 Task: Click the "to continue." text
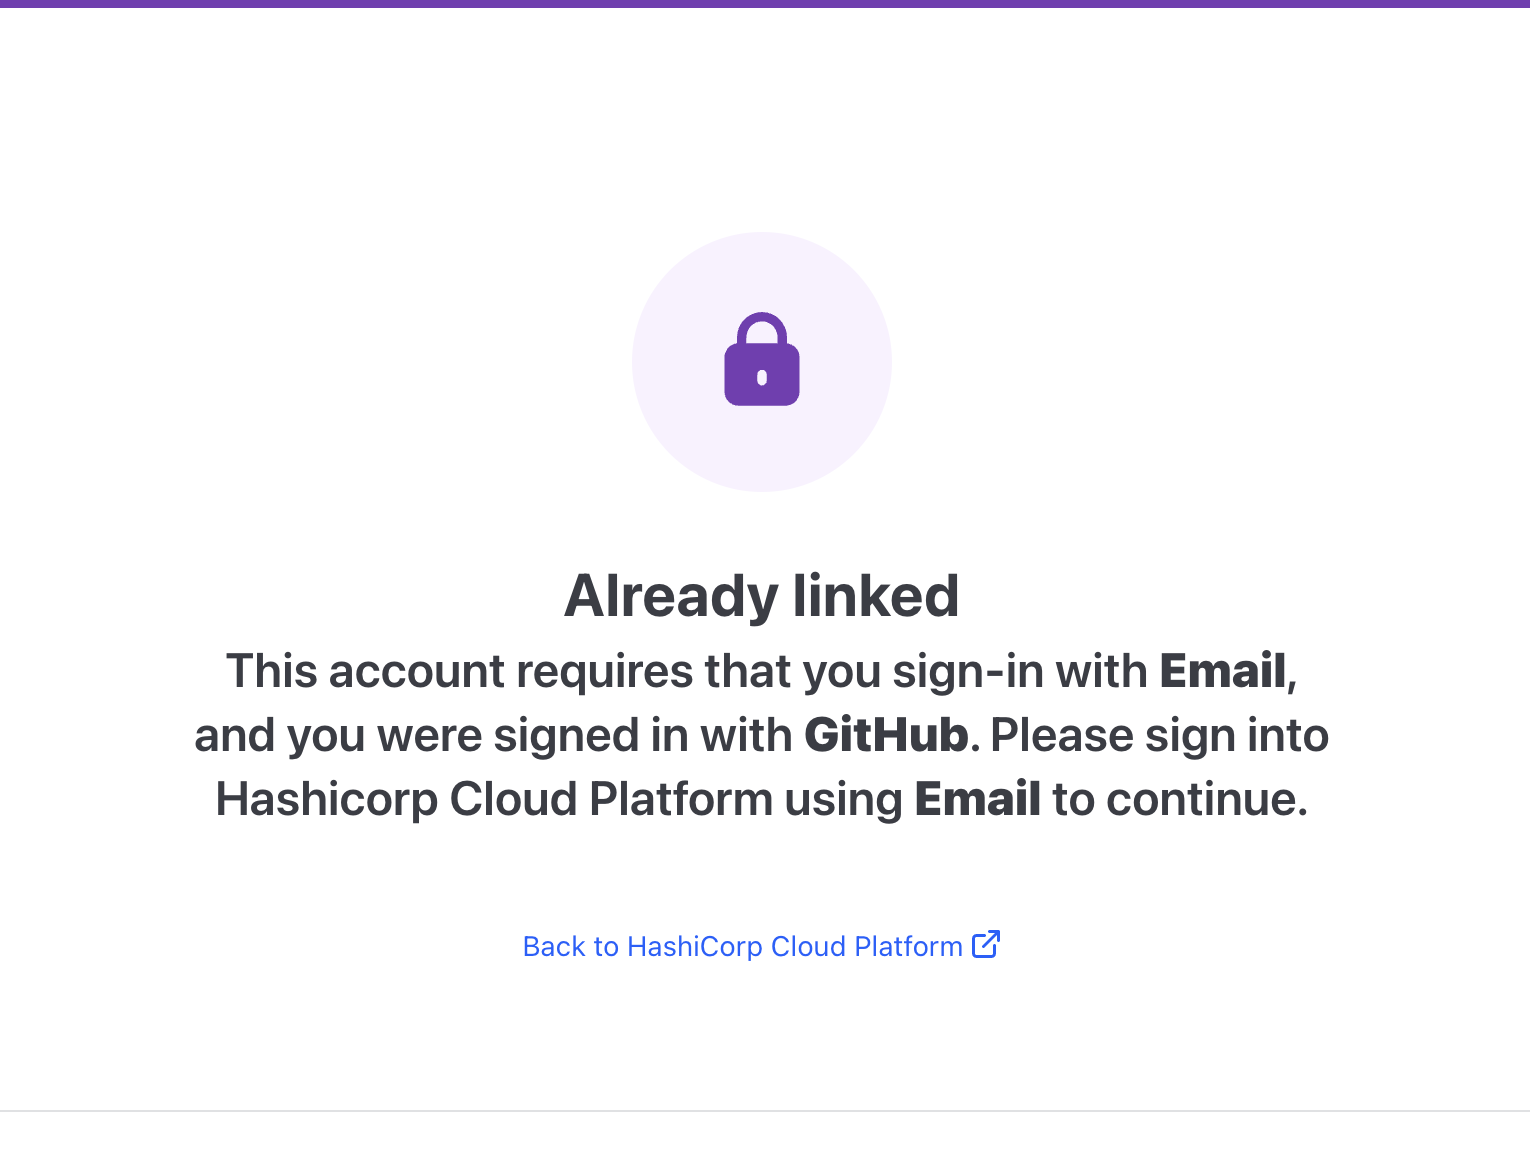click(x=1180, y=799)
